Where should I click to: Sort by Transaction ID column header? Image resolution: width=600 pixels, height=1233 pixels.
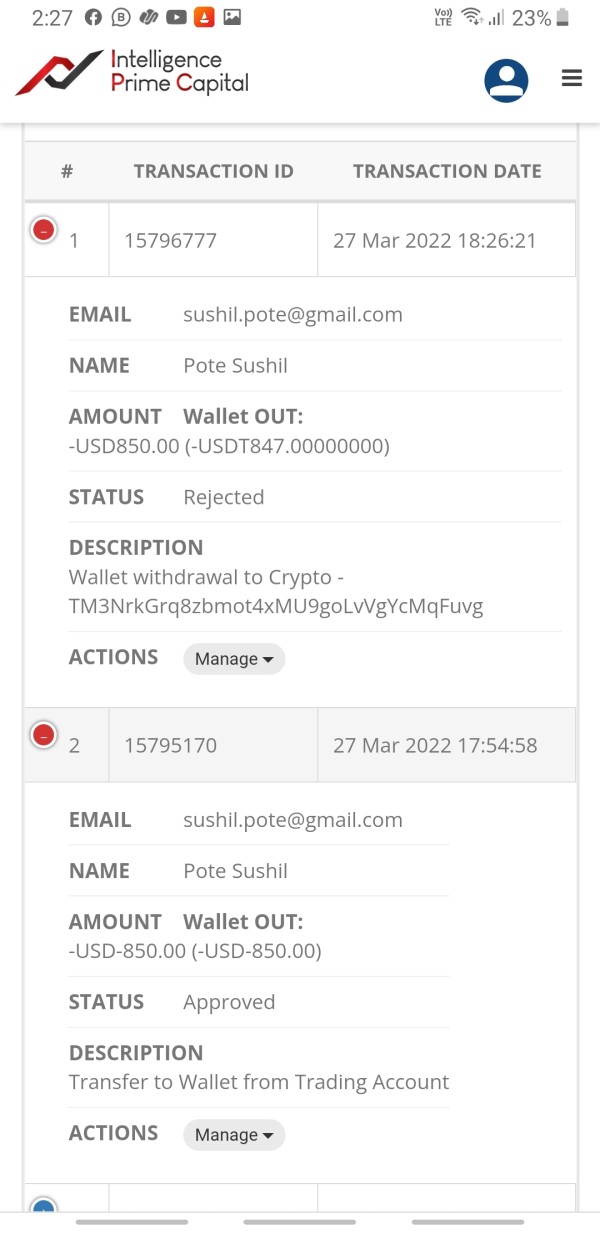[x=213, y=171]
